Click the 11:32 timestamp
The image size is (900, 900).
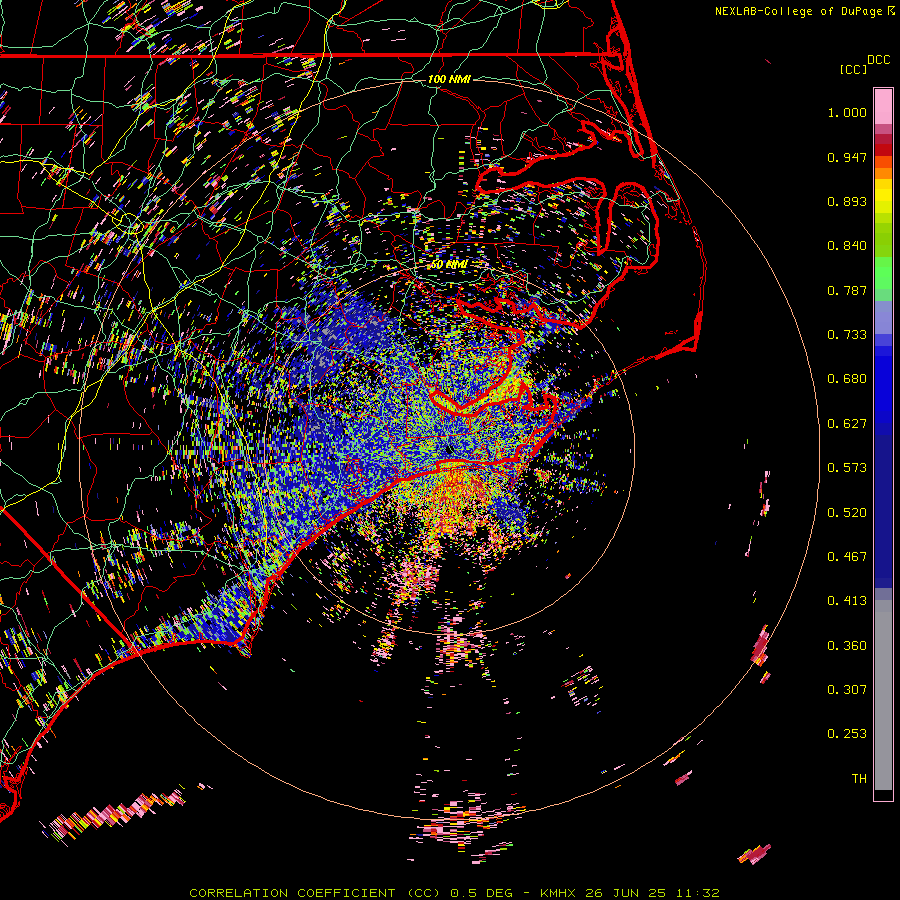pyautogui.click(x=697, y=893)
